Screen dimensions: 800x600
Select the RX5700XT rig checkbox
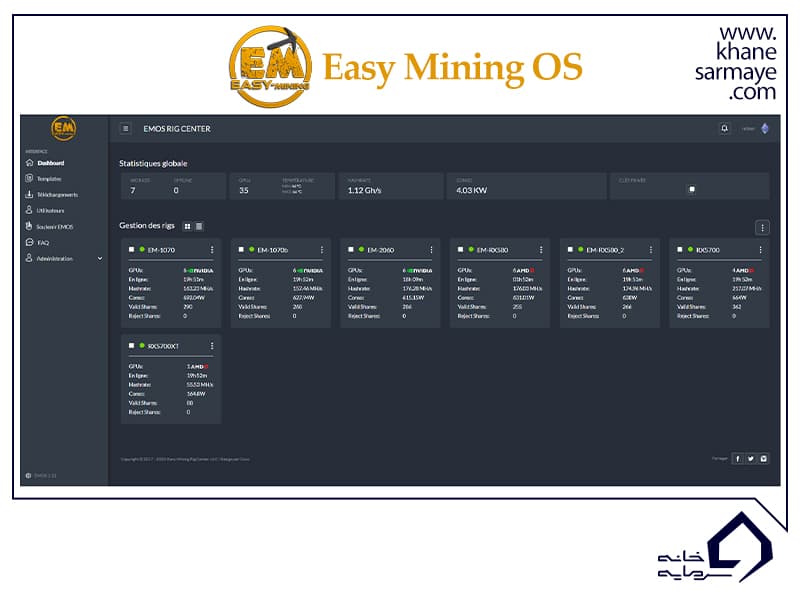[x=132, y=346]
